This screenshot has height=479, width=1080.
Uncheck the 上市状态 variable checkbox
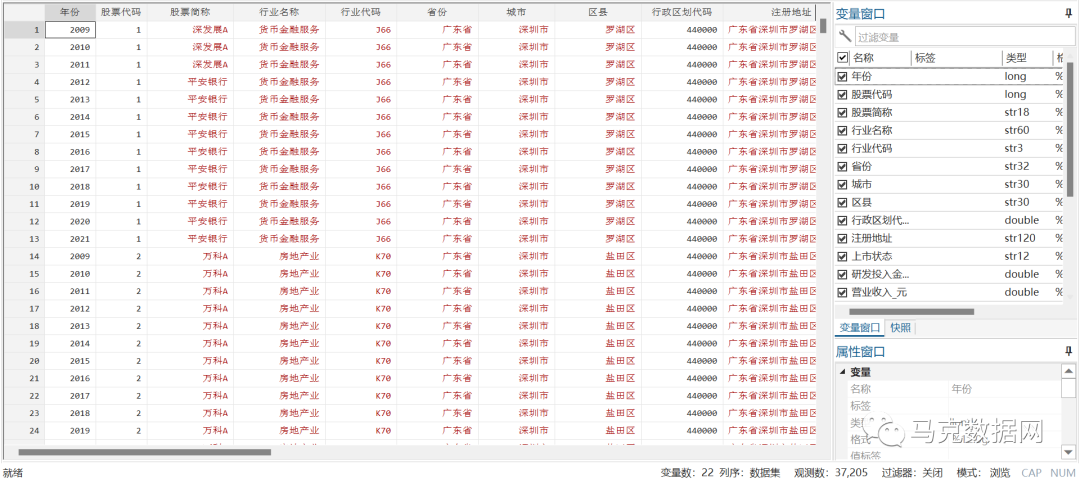[842, 256]
